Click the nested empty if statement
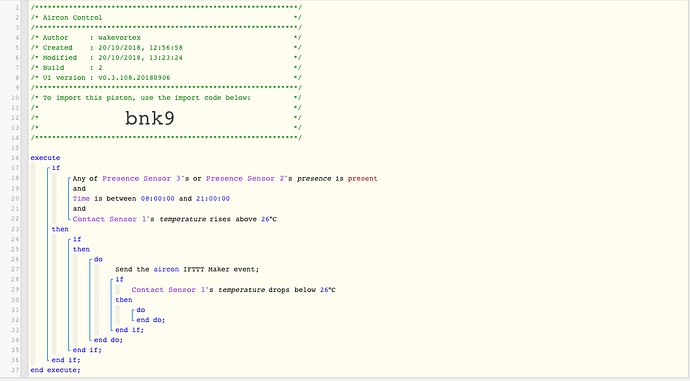The height and width of the screenshot is (381, 690). click(77, 239)
